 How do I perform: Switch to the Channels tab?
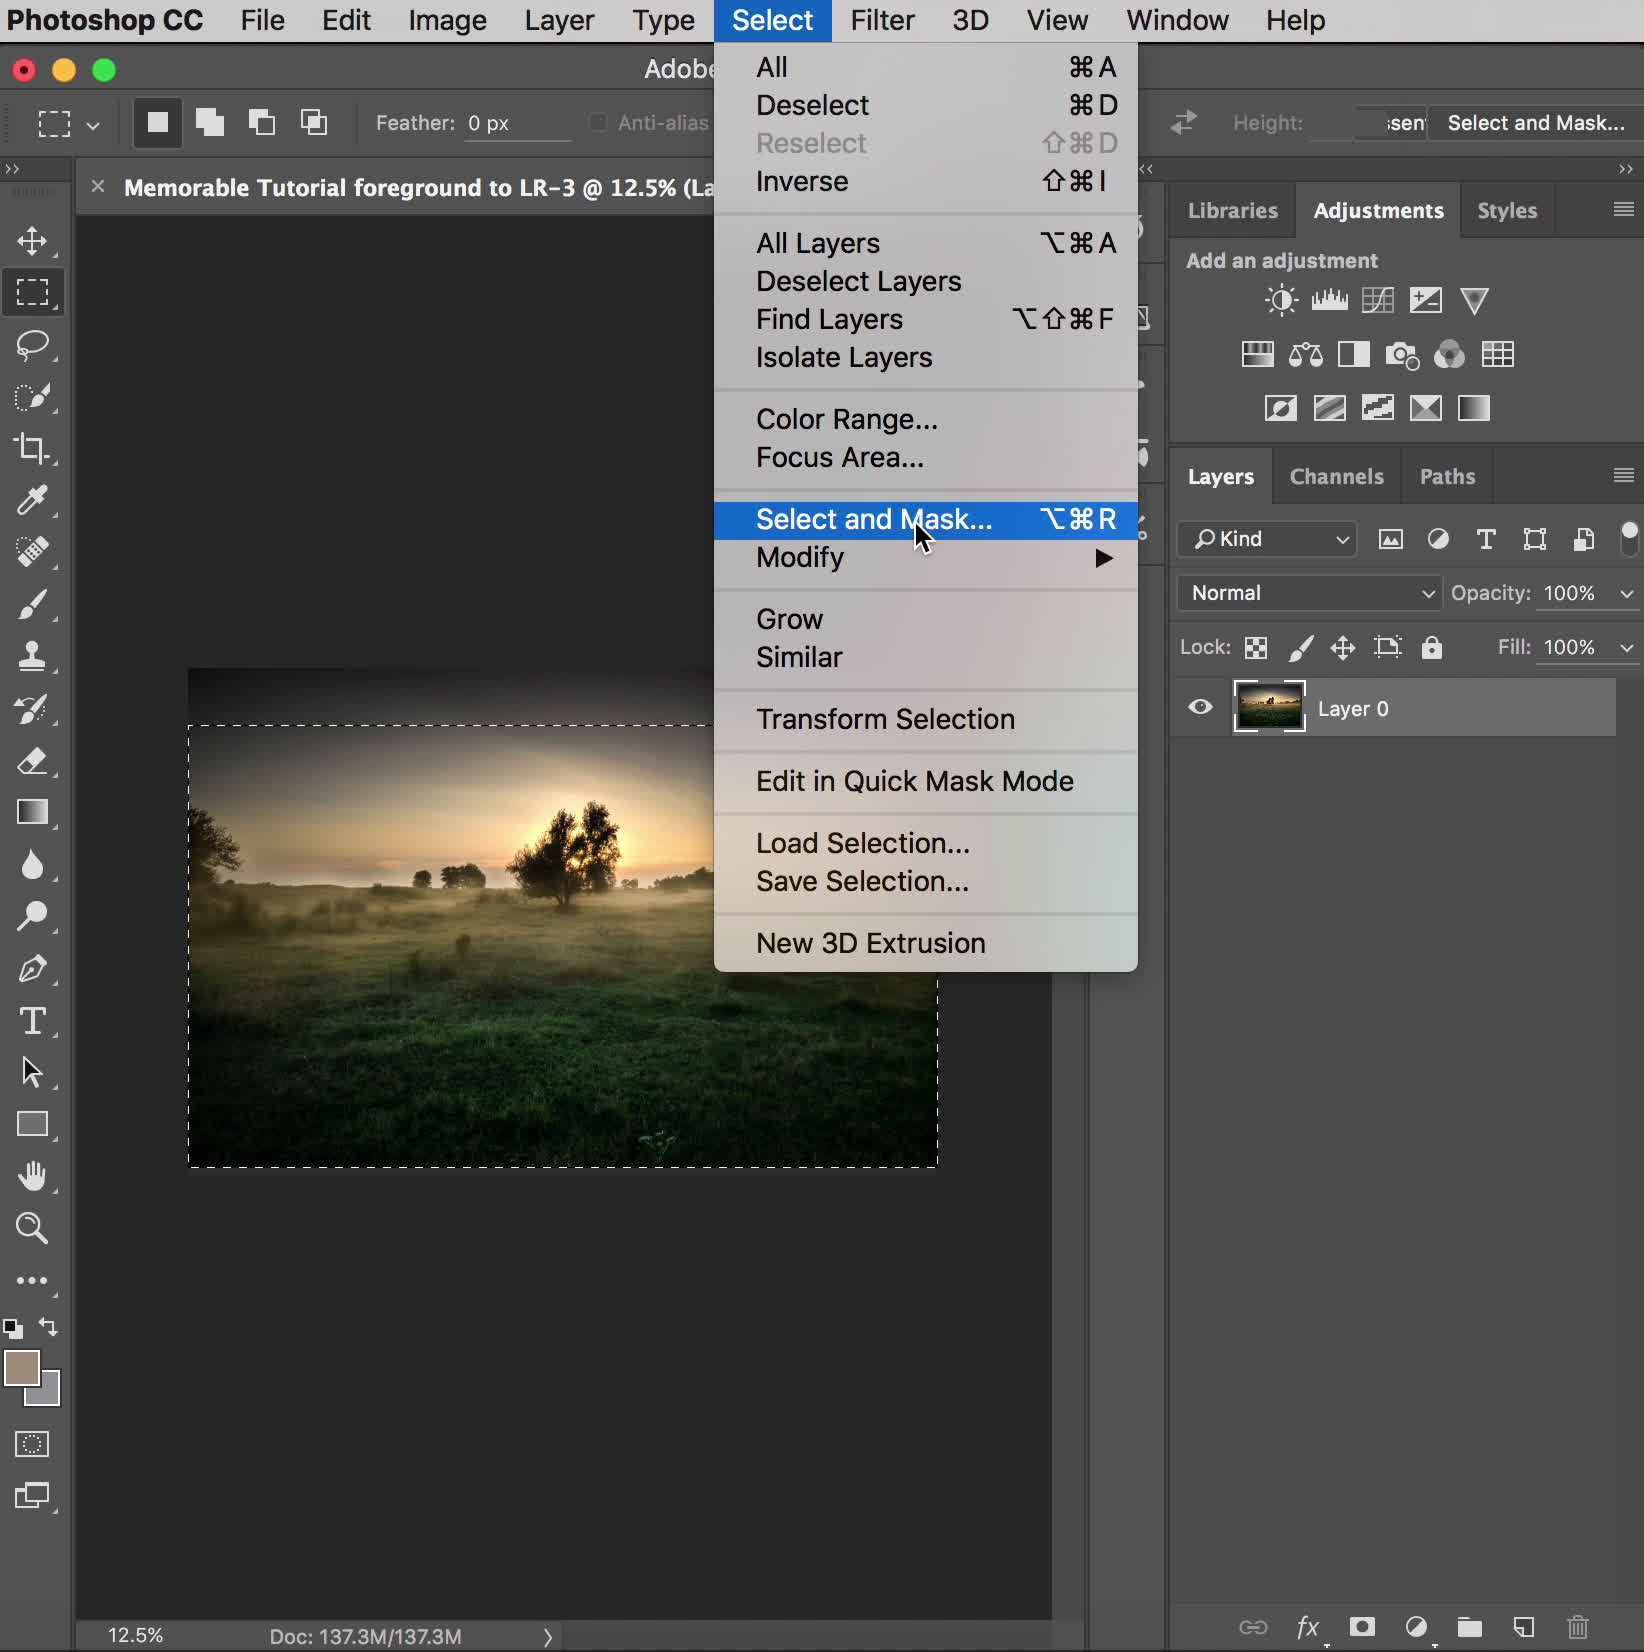(1336, 477)
